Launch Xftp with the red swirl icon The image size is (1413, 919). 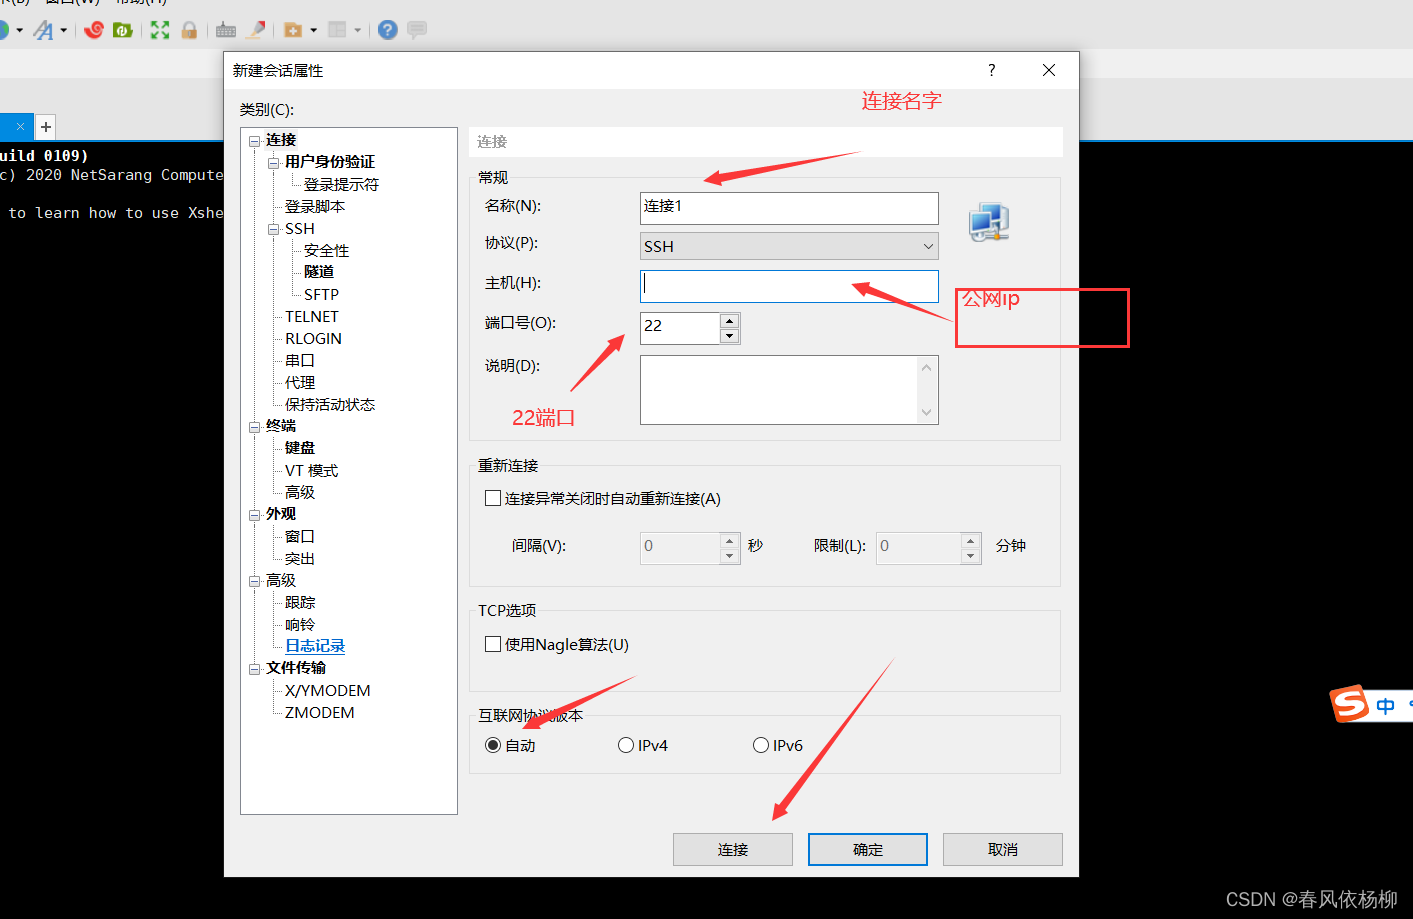point(94,30)
